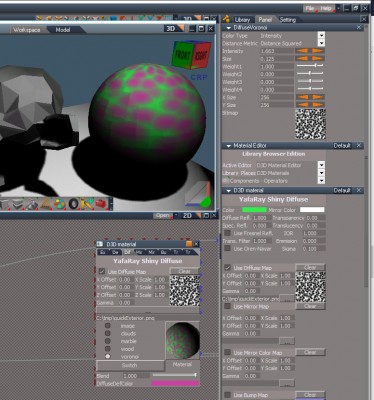
Task: Open the Library Places dropdown
Action: [x=321, y=173]
